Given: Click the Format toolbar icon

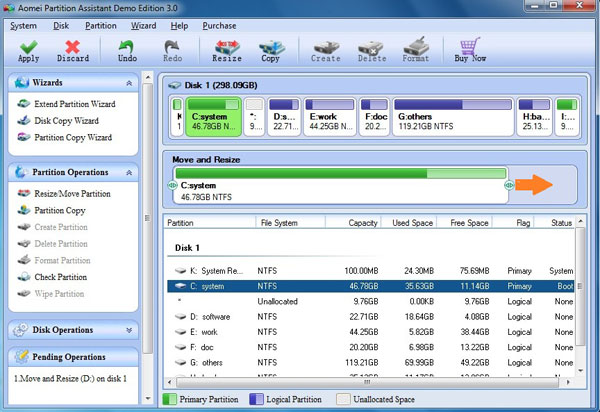Looking at the screenshot, I should [416, 51].
